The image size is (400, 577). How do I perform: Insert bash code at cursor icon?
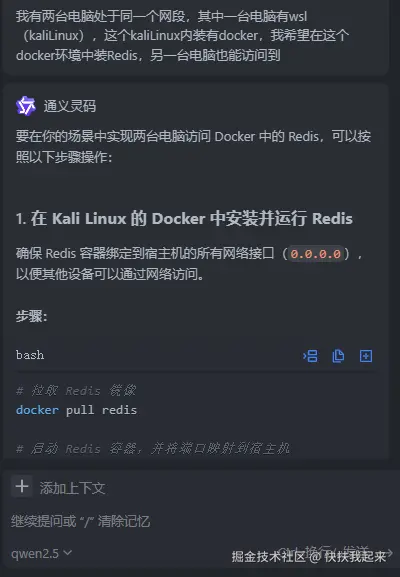pos(310,356)
